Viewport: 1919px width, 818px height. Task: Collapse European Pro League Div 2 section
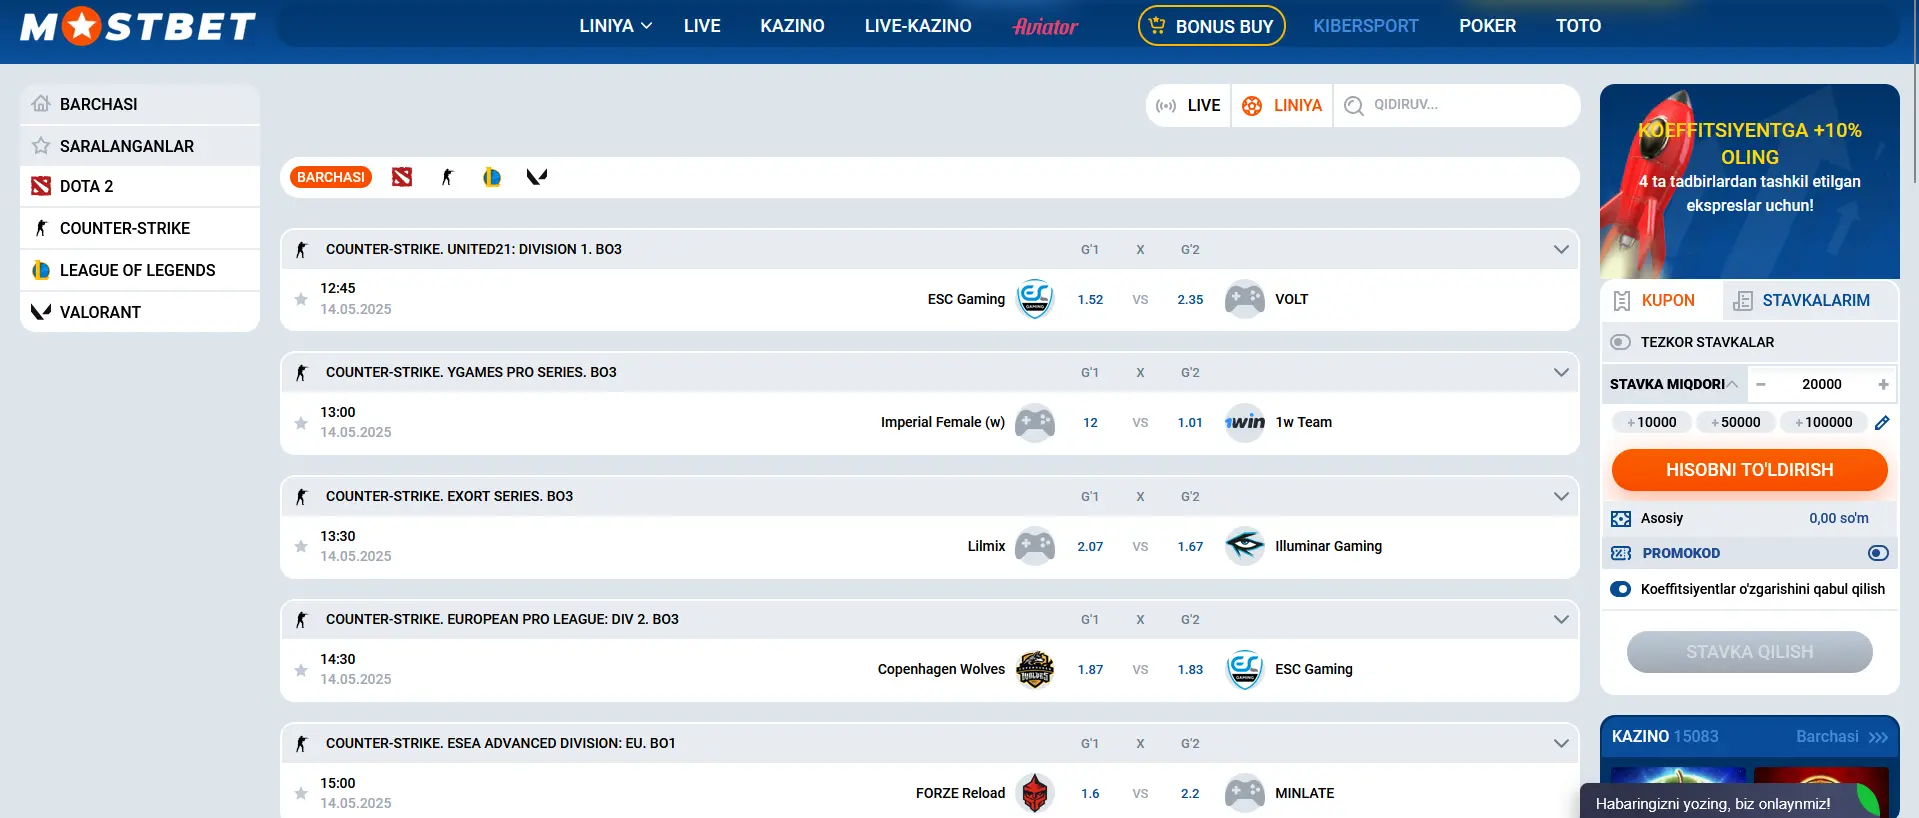(x=1561, y=619)
